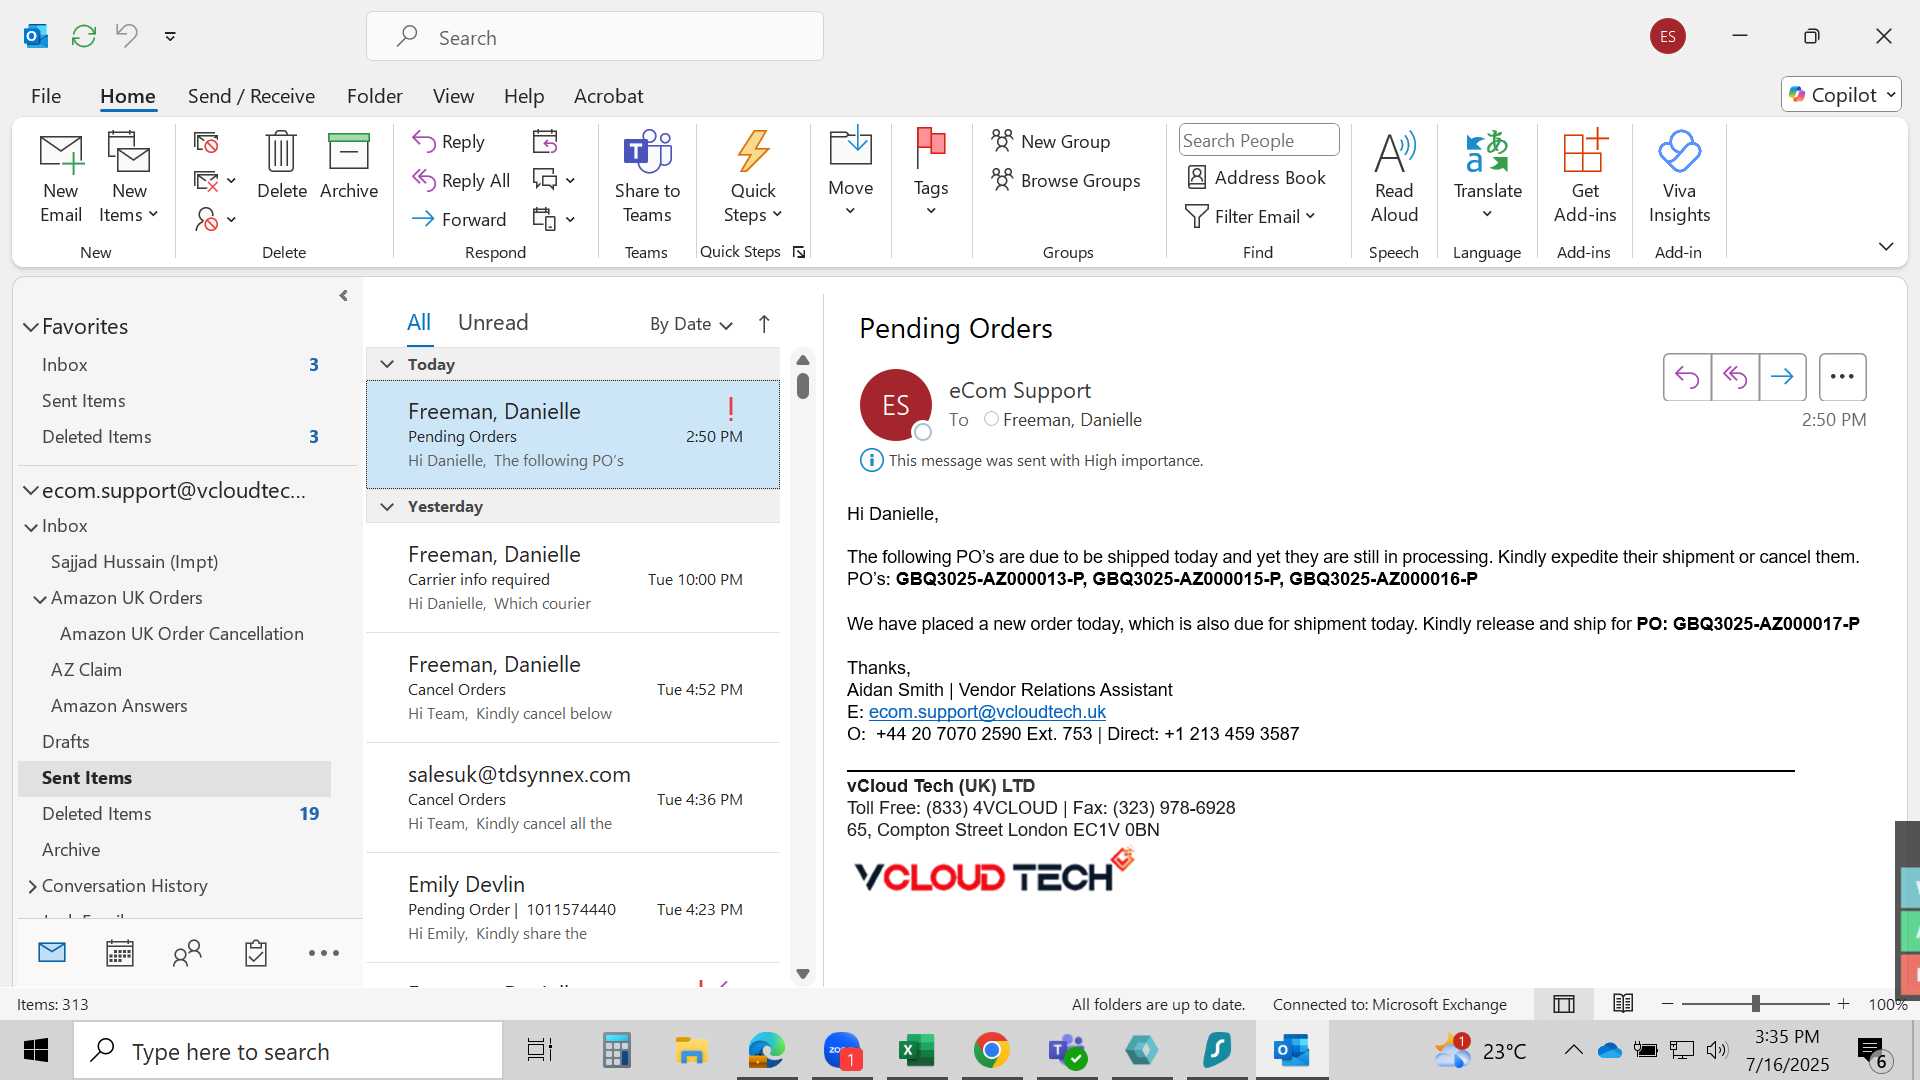Open the File menu
Screen dimensions: 1920x1080
[x=46, y=96]
